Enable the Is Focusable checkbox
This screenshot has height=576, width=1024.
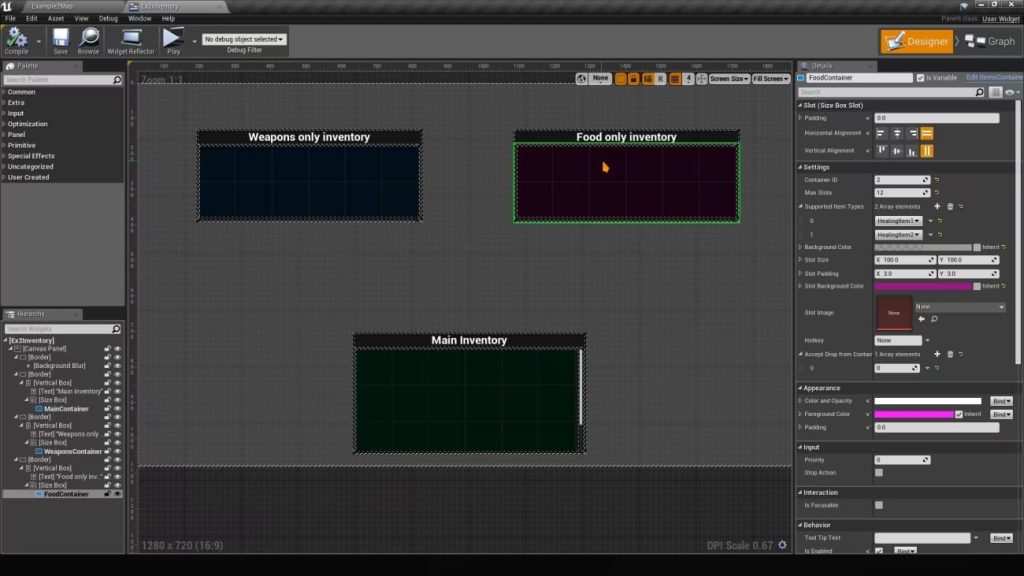tap(879, 505)
